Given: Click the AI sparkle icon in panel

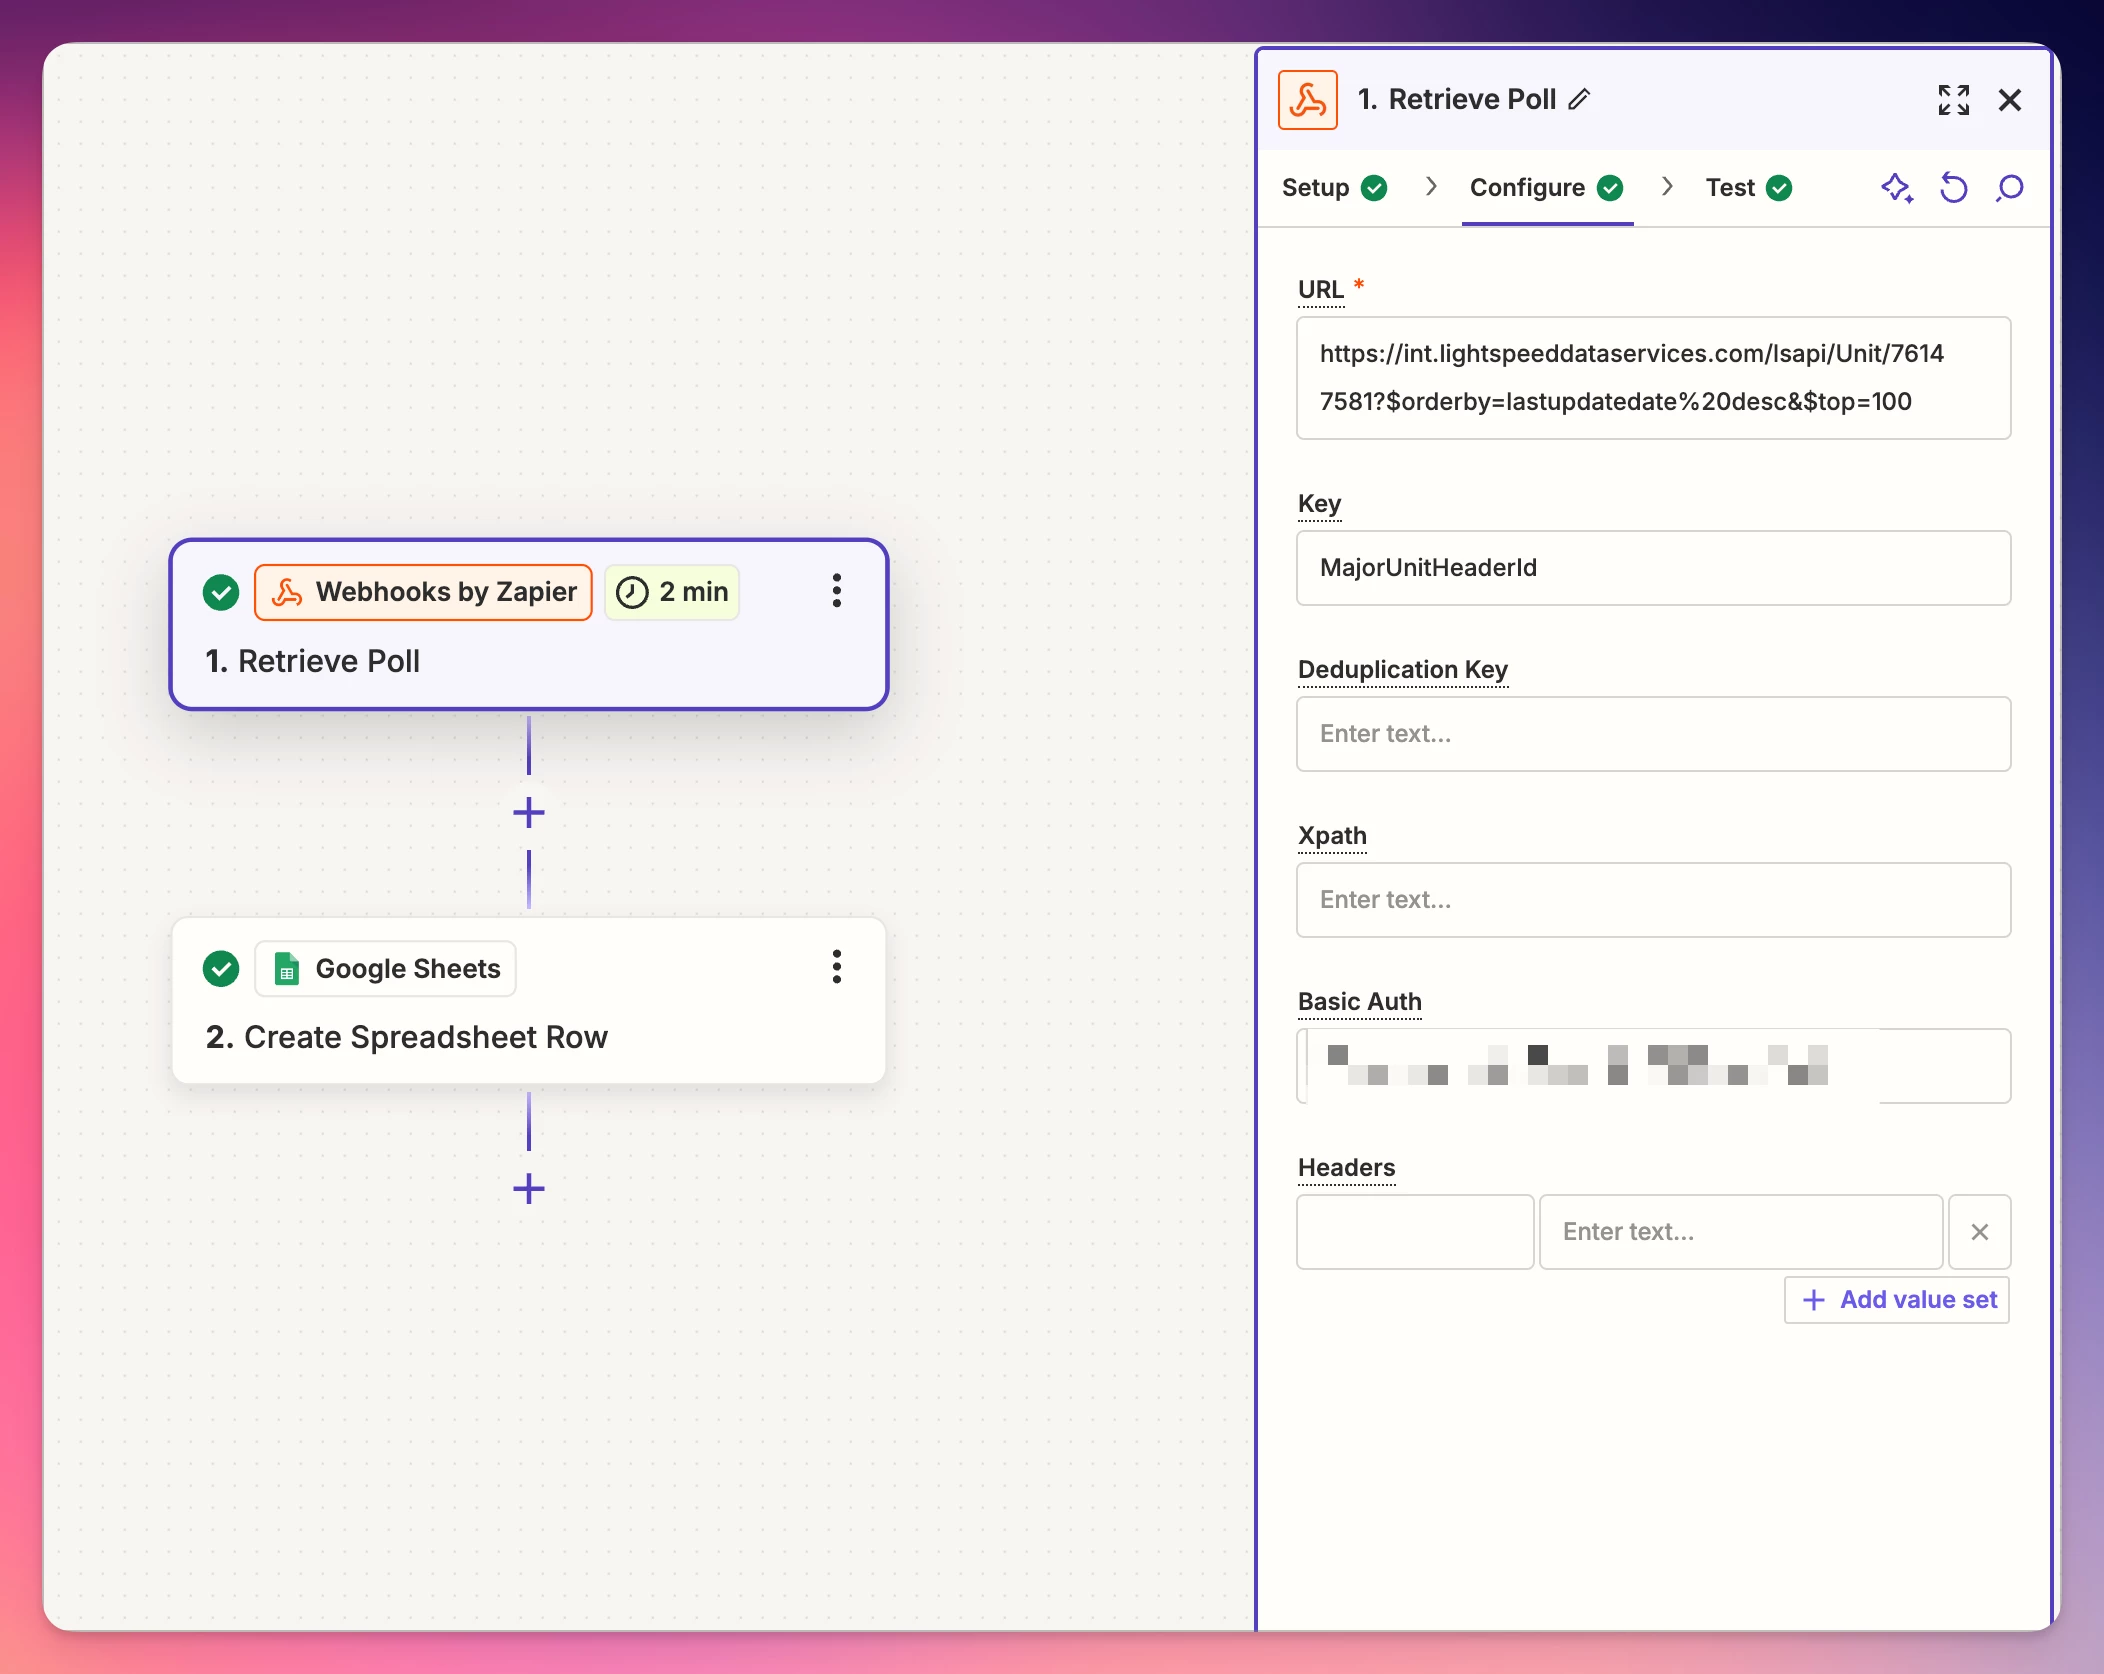Looking at the screenshot, I should click(x=1896, y=188).
